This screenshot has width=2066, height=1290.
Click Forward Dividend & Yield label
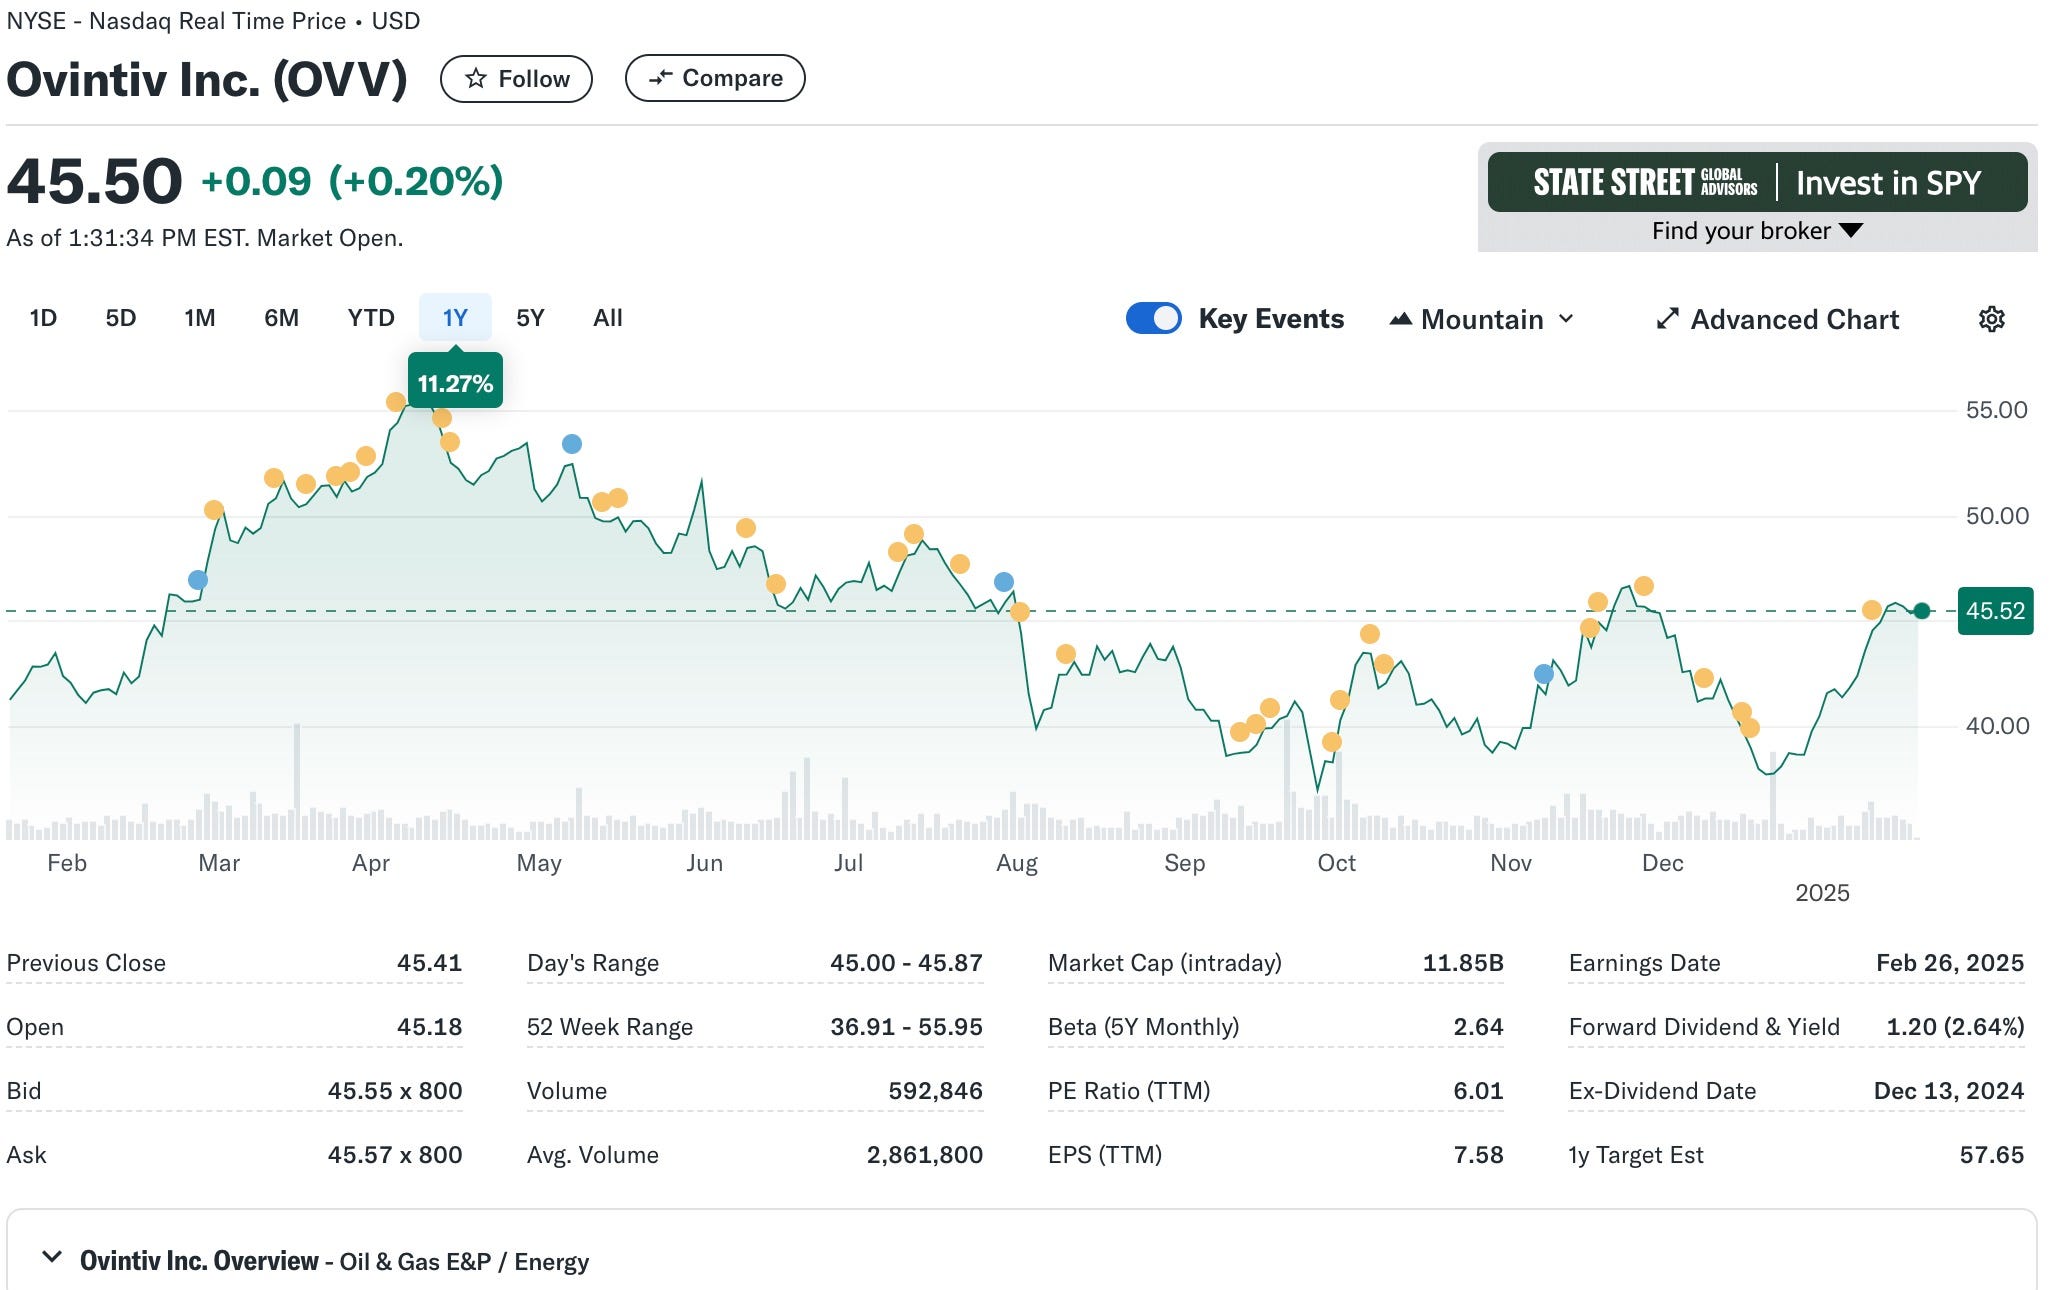click(x=1705, y=1027)
